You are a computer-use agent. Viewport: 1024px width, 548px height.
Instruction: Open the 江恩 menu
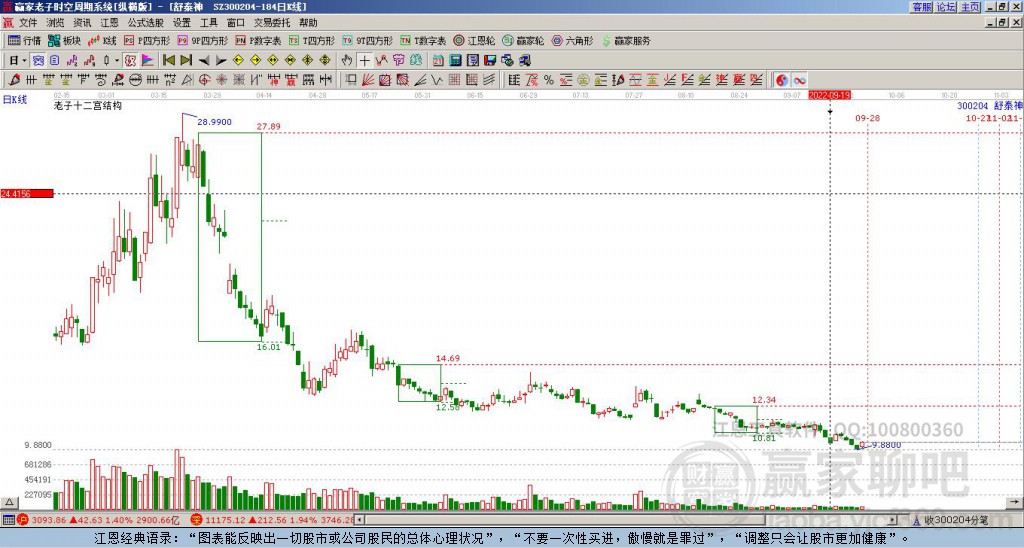click(109, 23)
